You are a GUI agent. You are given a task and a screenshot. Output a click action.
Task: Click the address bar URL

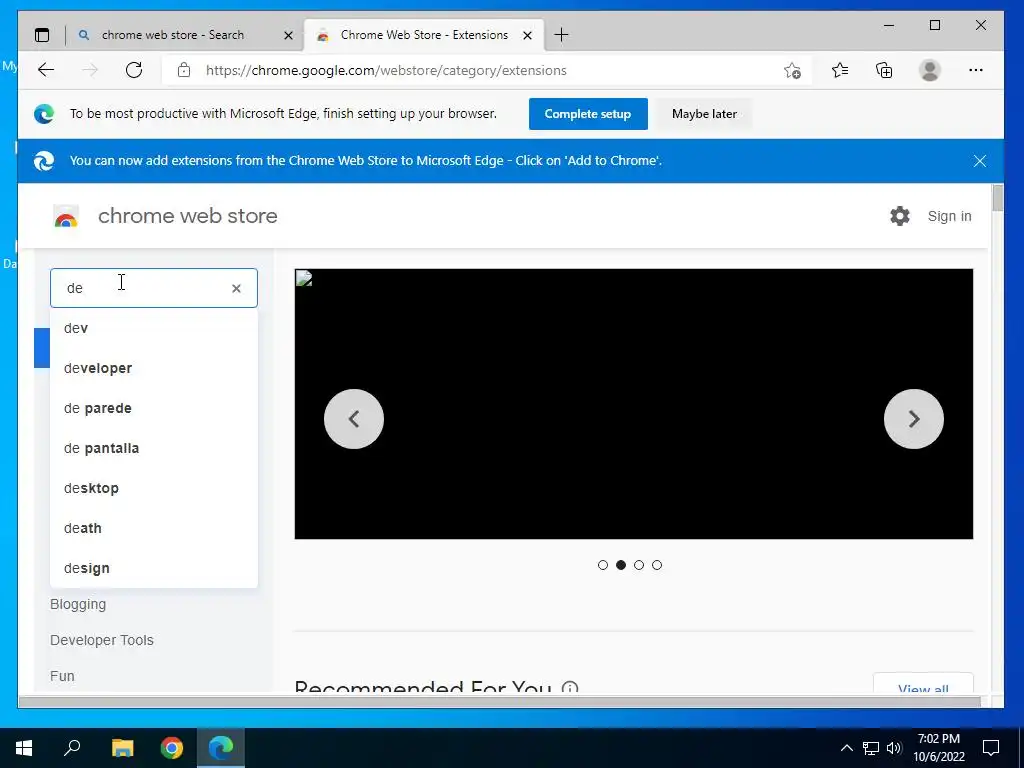386,71
